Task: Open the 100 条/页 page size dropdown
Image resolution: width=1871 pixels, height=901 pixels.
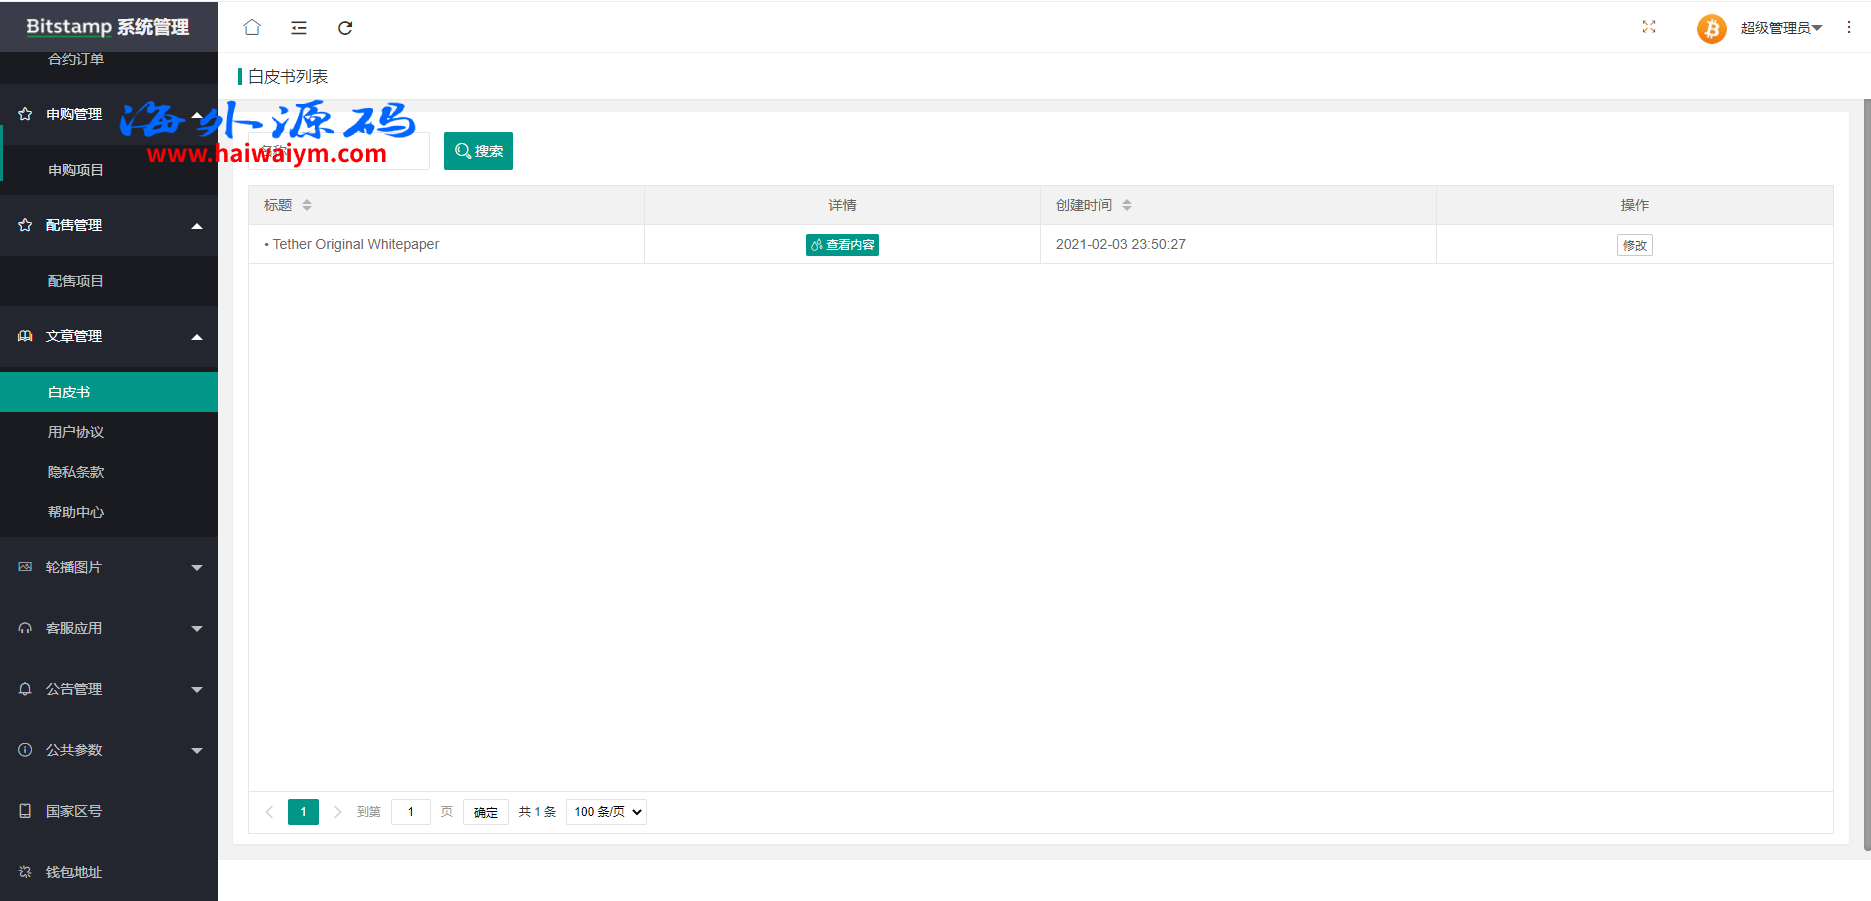Action: tap(606, 812)
